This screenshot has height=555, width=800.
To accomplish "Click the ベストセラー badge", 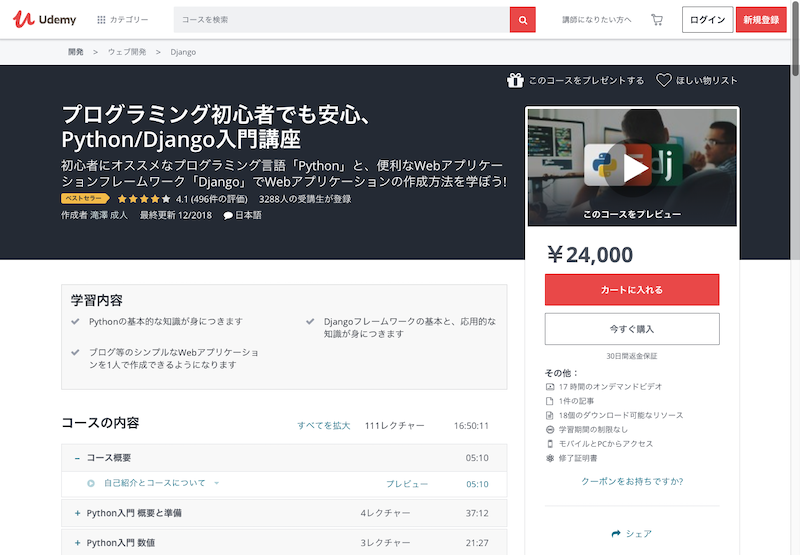I will 85,198.
